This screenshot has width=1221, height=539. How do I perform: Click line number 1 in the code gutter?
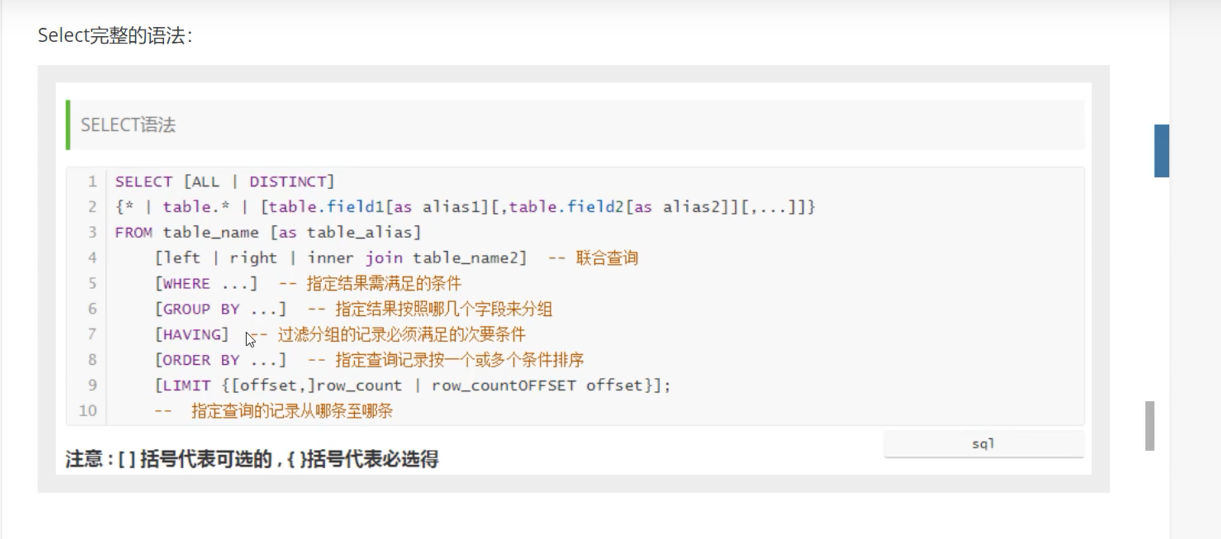coord(92,182)
